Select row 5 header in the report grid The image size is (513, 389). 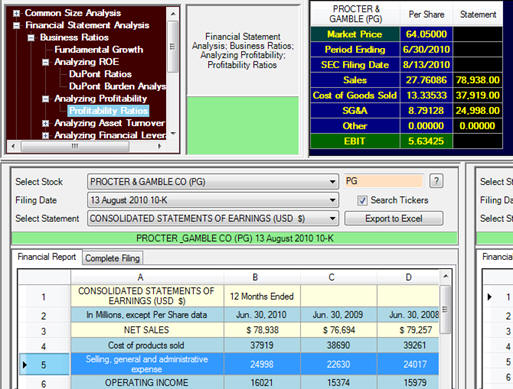(44, 365)
